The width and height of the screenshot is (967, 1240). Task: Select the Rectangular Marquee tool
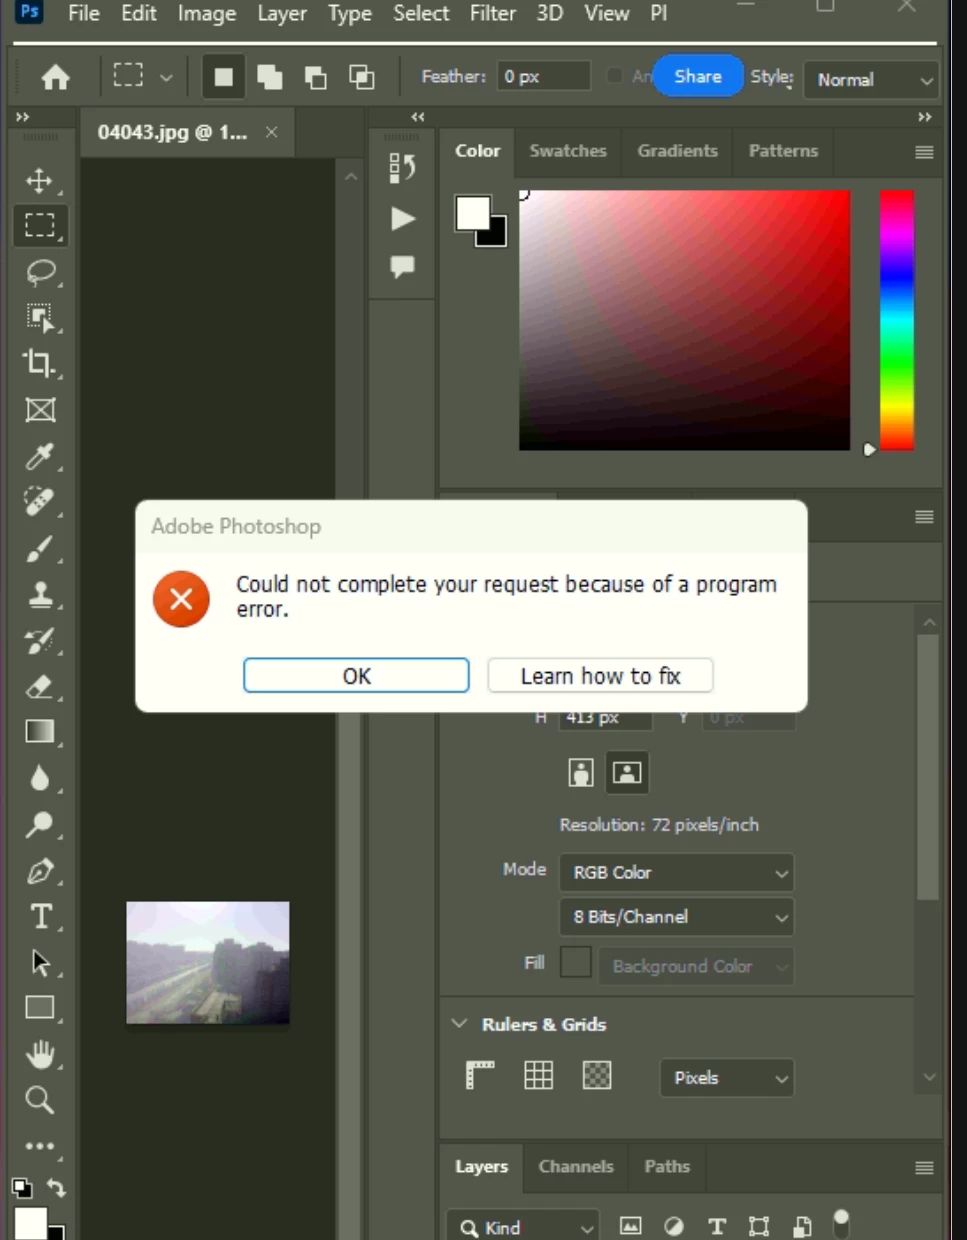40,226
